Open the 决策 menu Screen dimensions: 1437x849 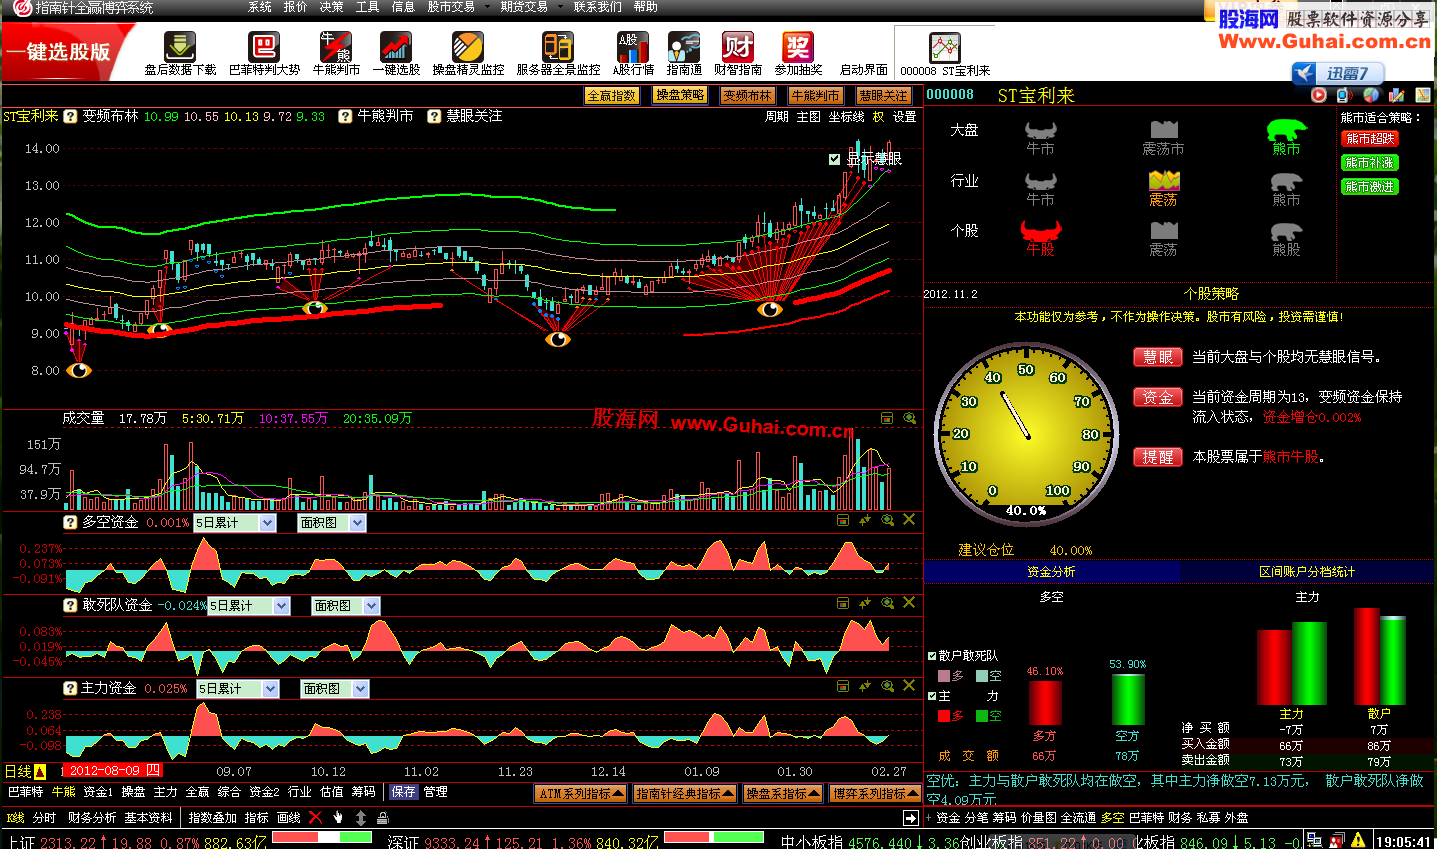(331, 7)
